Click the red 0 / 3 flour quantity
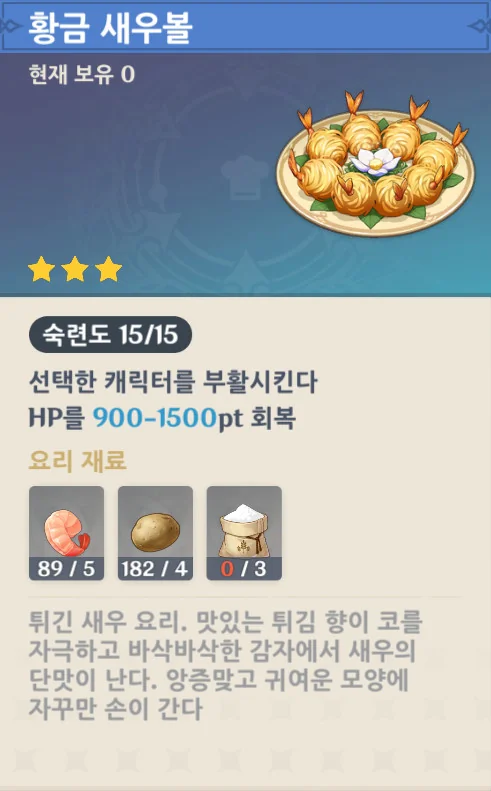The height and width of the screenshot is (791, 491). click(244, 569)
